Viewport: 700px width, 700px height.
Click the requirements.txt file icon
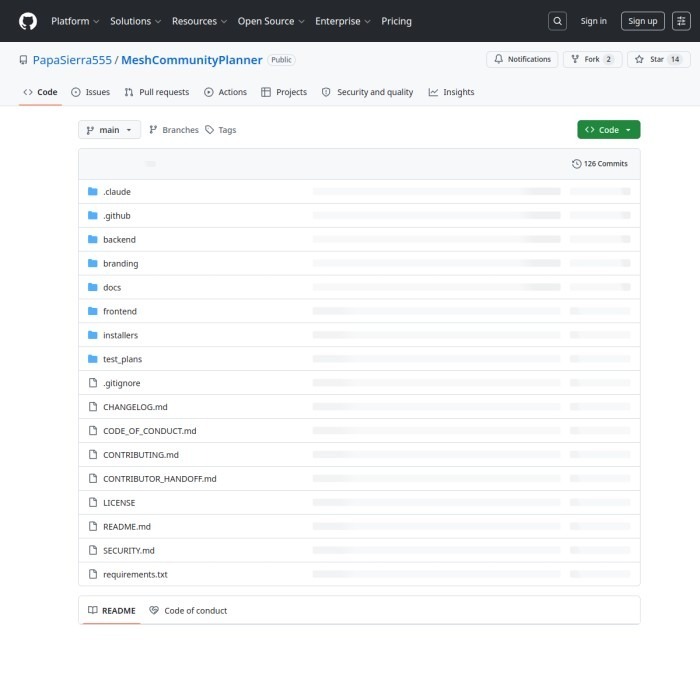click(93, 574)
